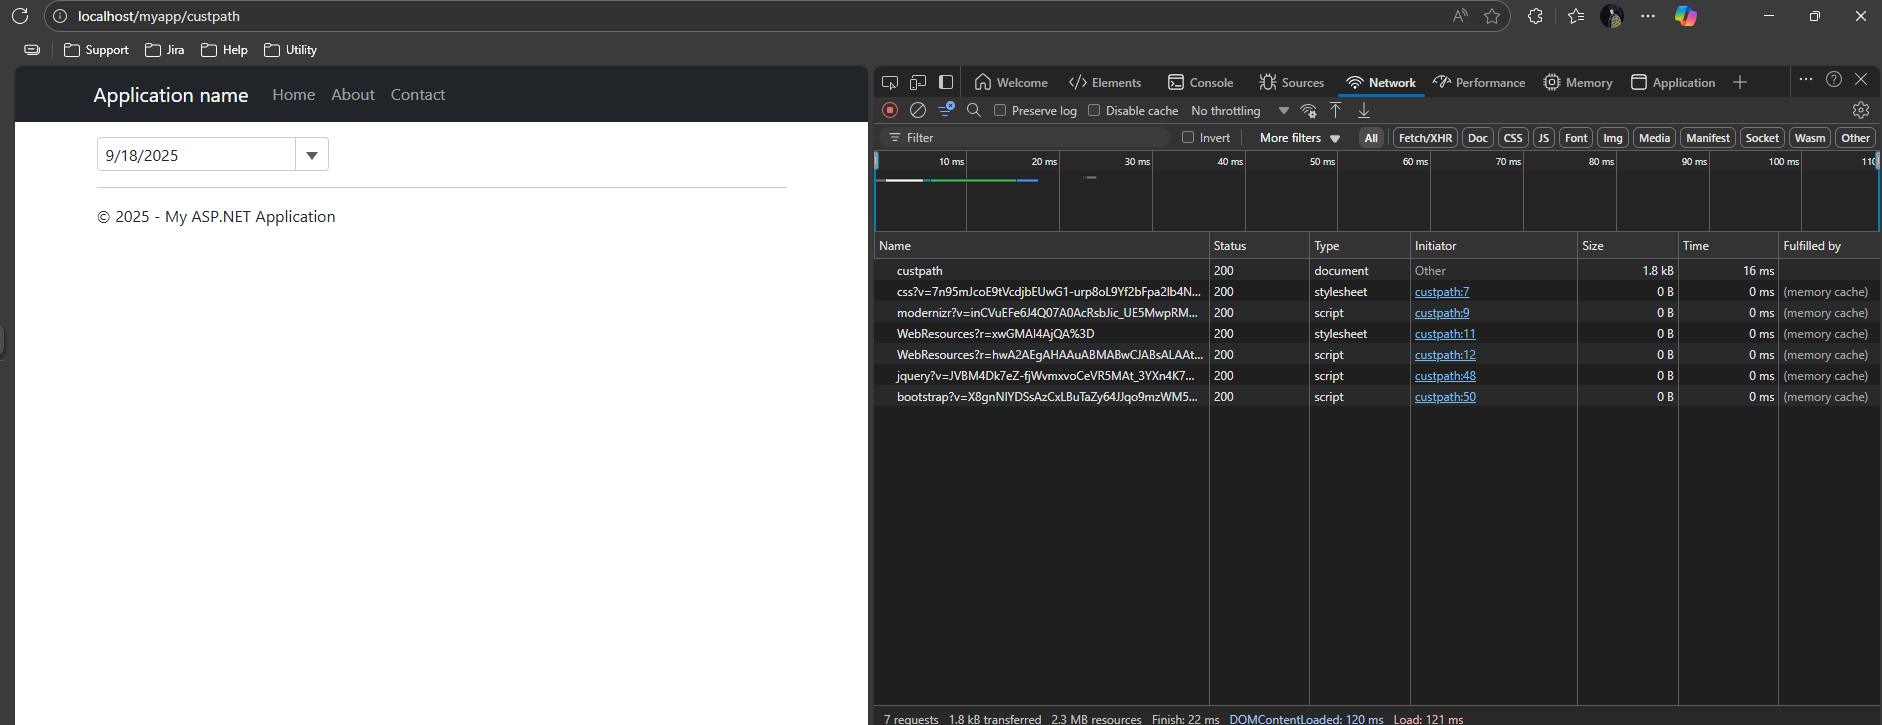The height and width of the screenshot is (725, 1882).
Task: Filter requests by Font type
Action: tap(1576, 138)
